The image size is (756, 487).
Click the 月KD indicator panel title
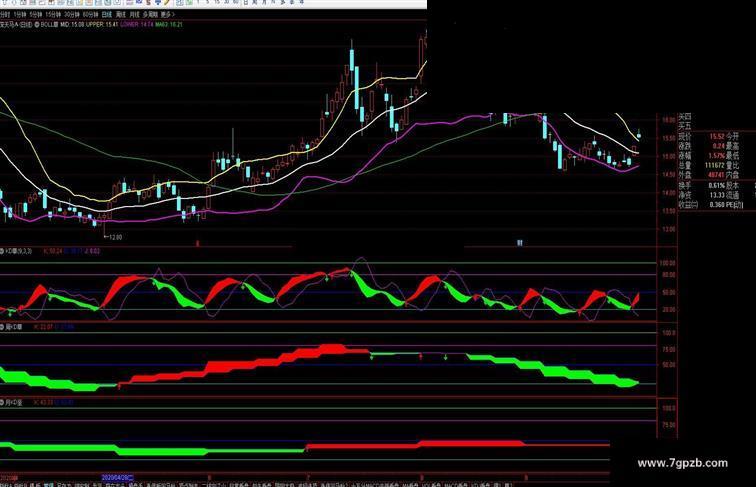14,402
